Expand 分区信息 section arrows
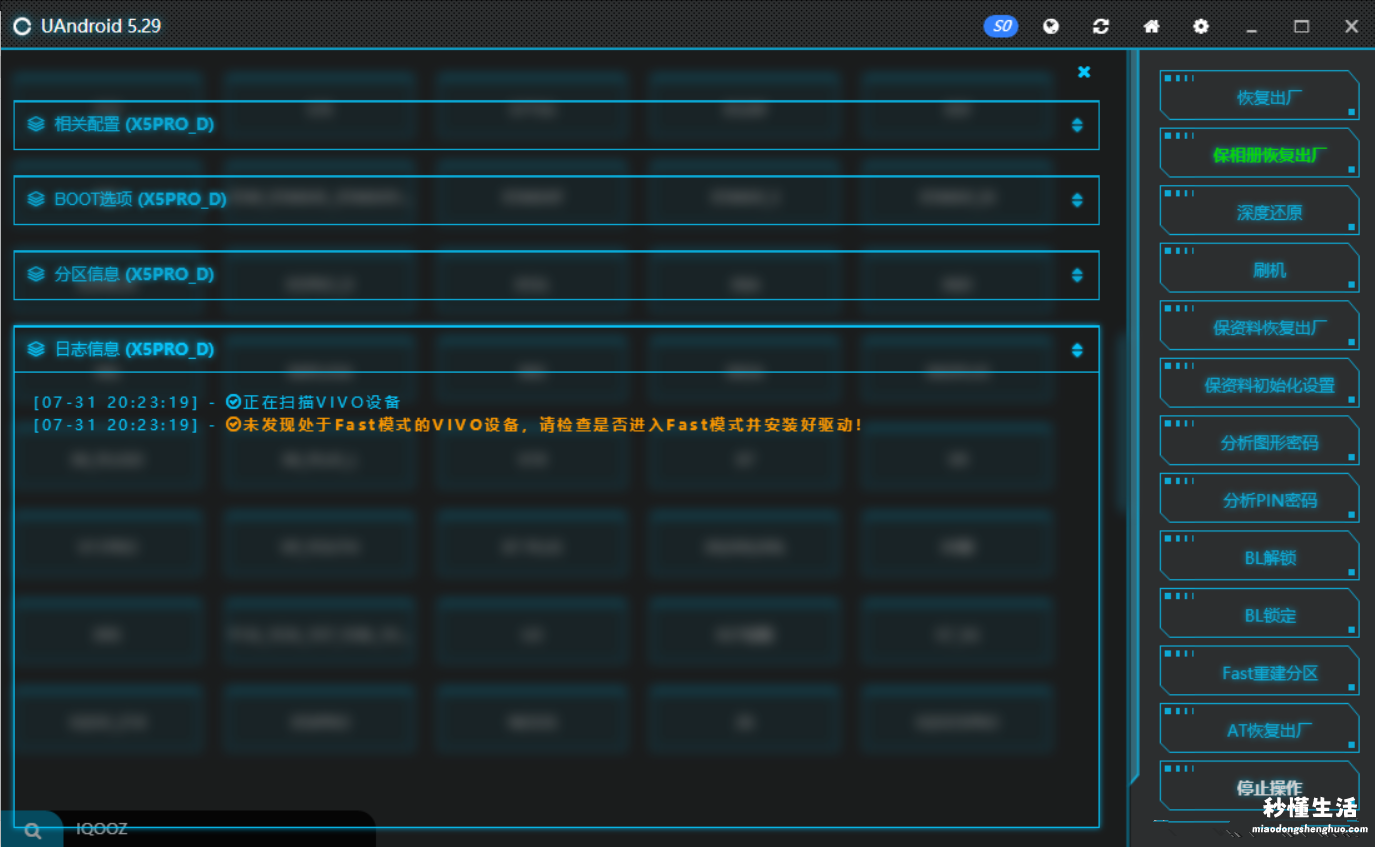The image size is (1375, 847). click(x=1077, y=275)
